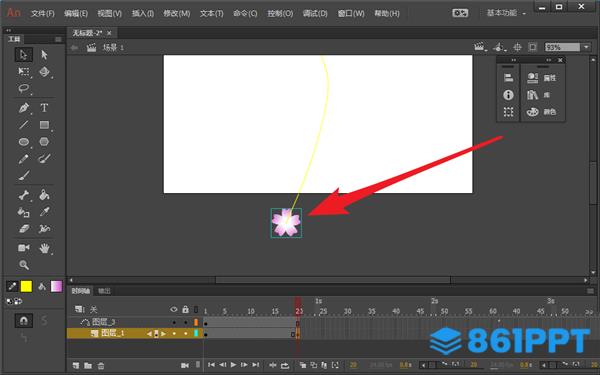Select the Hand tool
Screen dimensions: 600x375
44,248
